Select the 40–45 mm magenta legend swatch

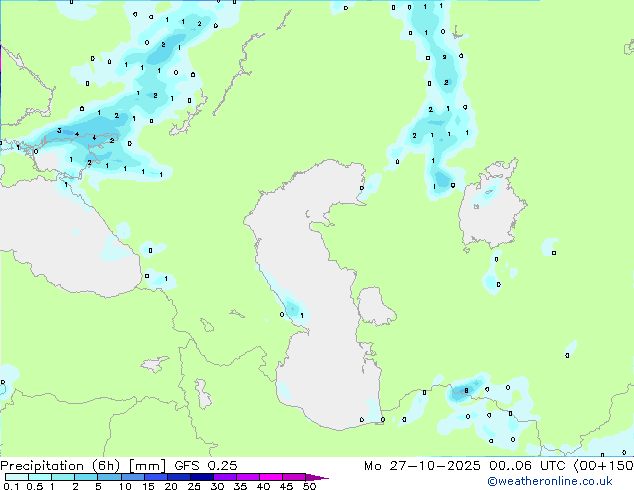(271, 477)
